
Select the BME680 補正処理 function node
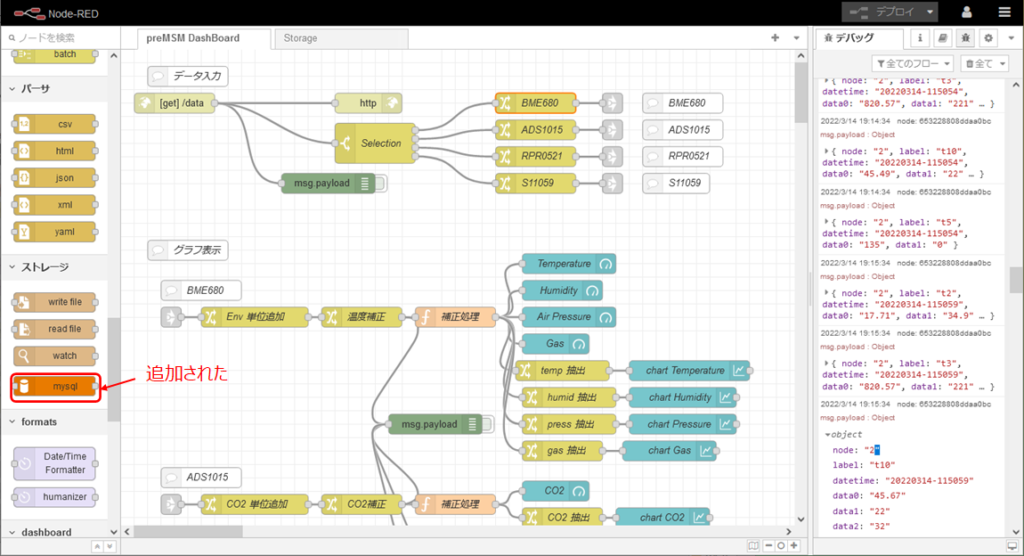point(455,317)
